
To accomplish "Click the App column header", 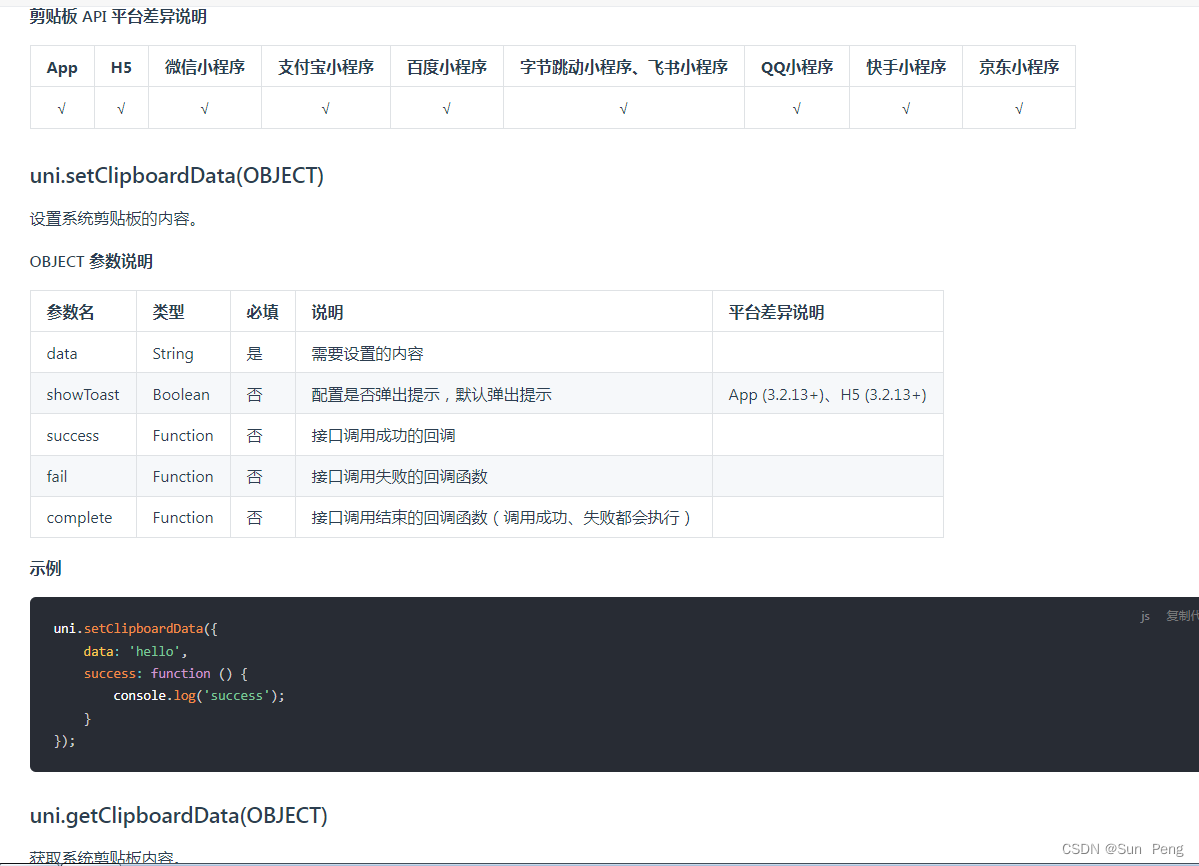I will click(61, 67).
